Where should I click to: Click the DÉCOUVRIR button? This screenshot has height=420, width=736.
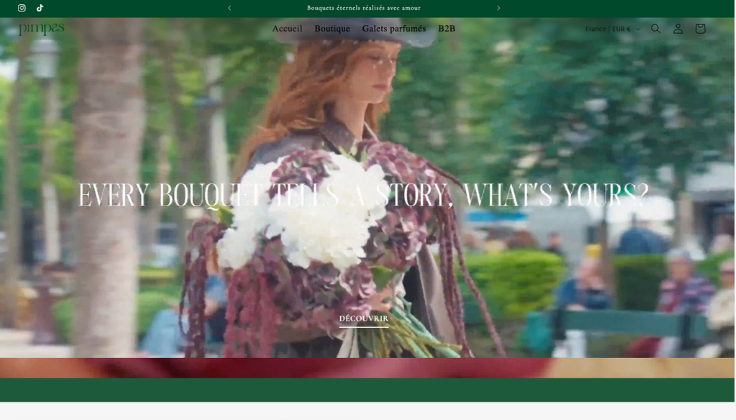[364, 319]
